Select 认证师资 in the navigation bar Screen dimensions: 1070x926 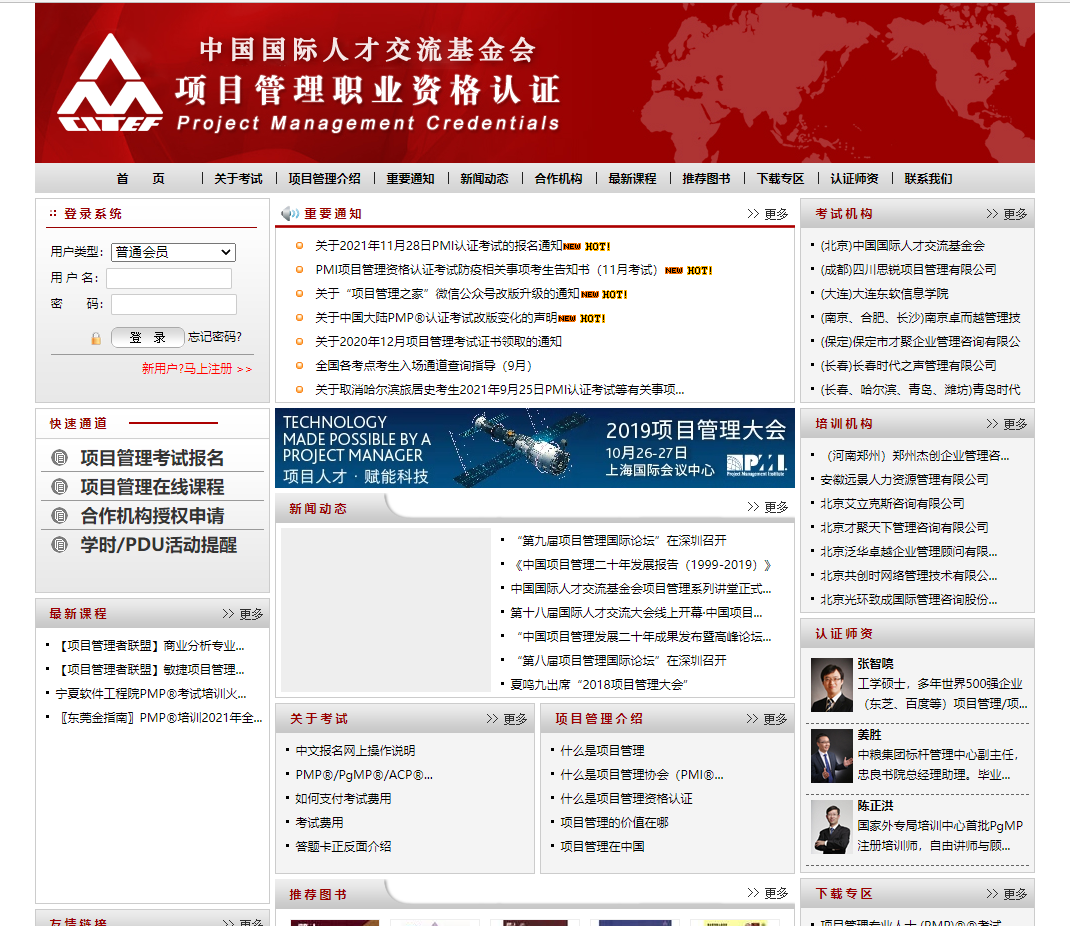[854, 179]
